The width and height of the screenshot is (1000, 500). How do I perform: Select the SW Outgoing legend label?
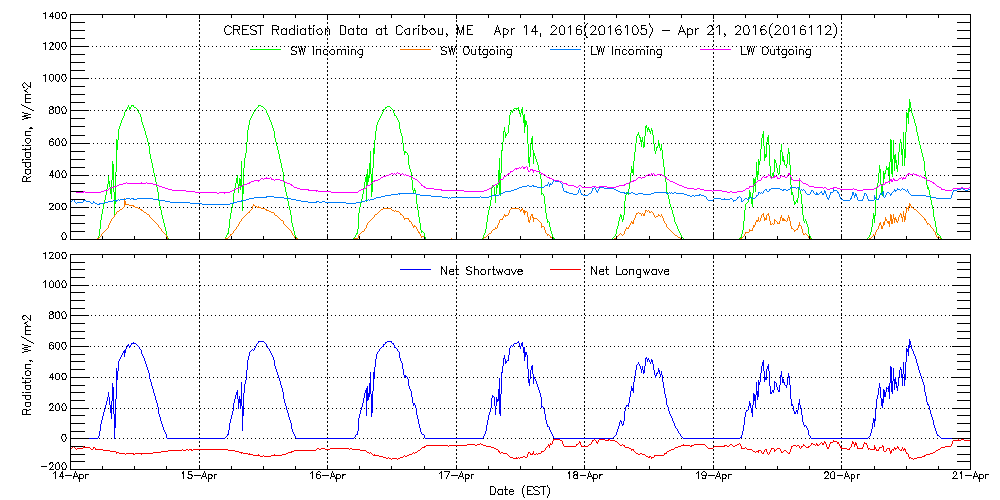476,52
